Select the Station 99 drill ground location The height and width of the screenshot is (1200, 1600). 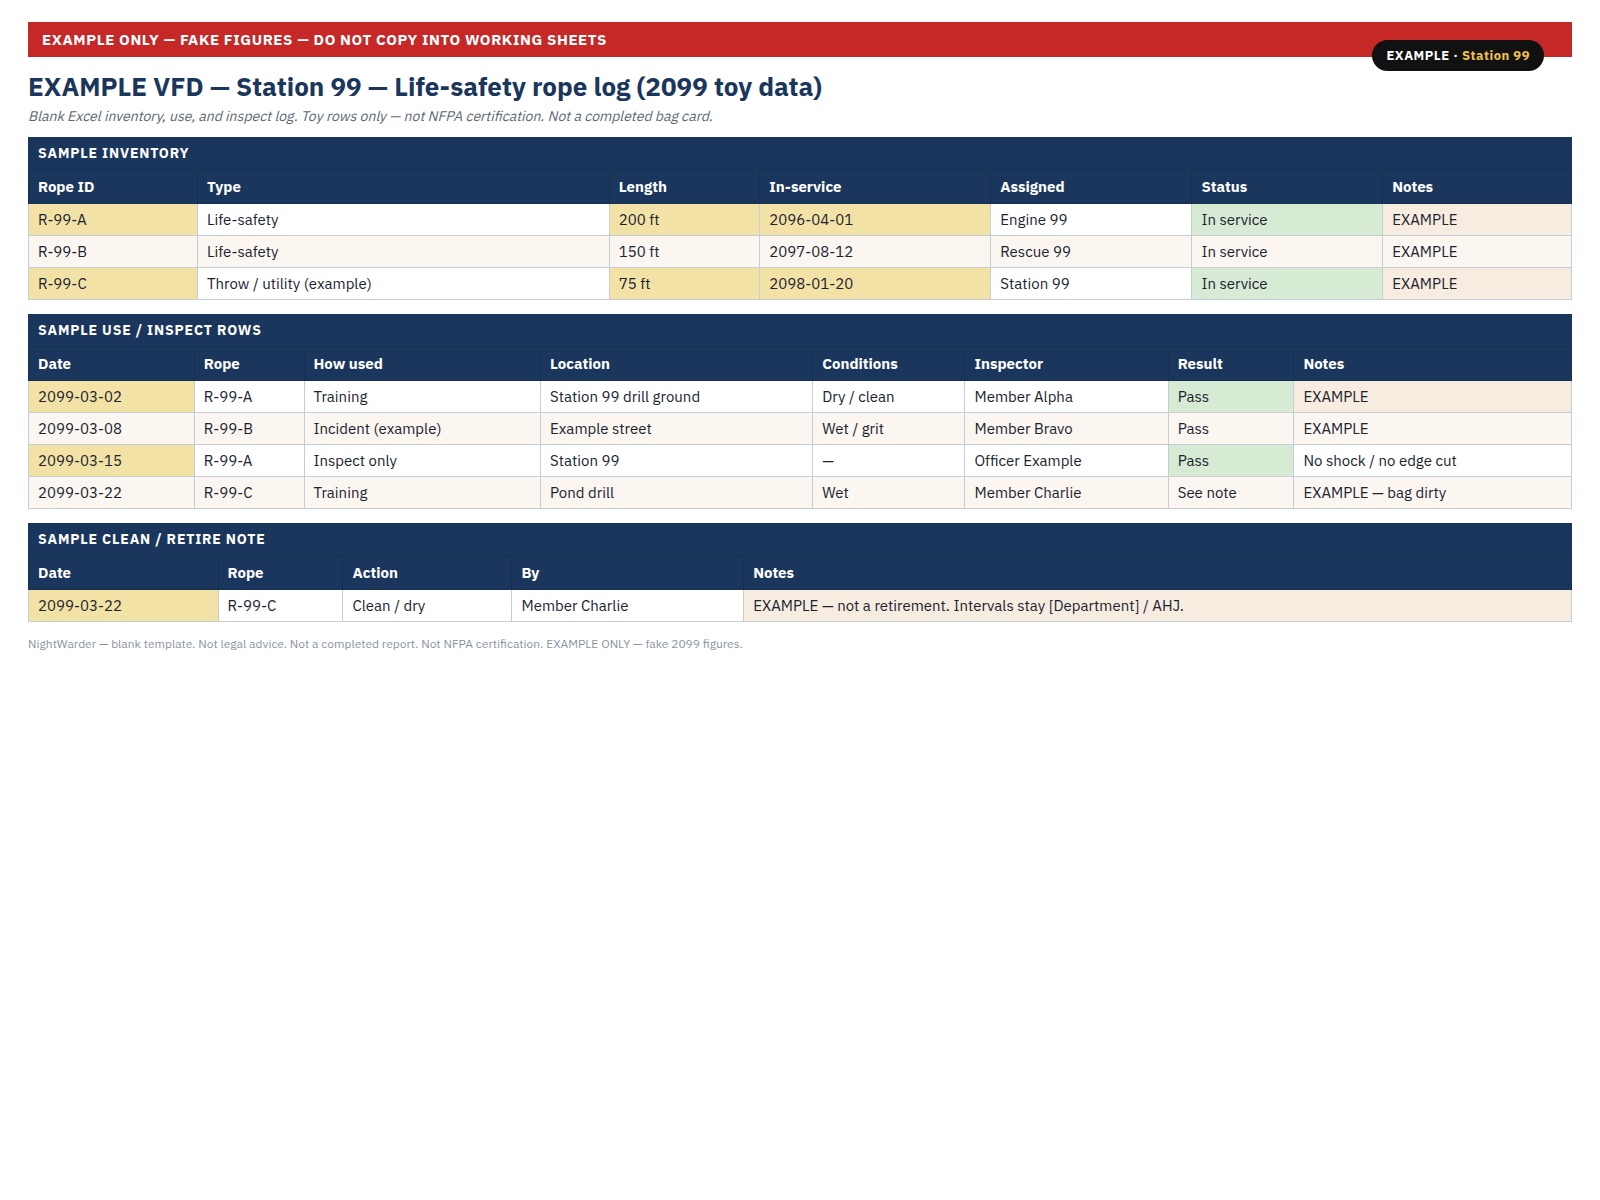click(677, 397)
